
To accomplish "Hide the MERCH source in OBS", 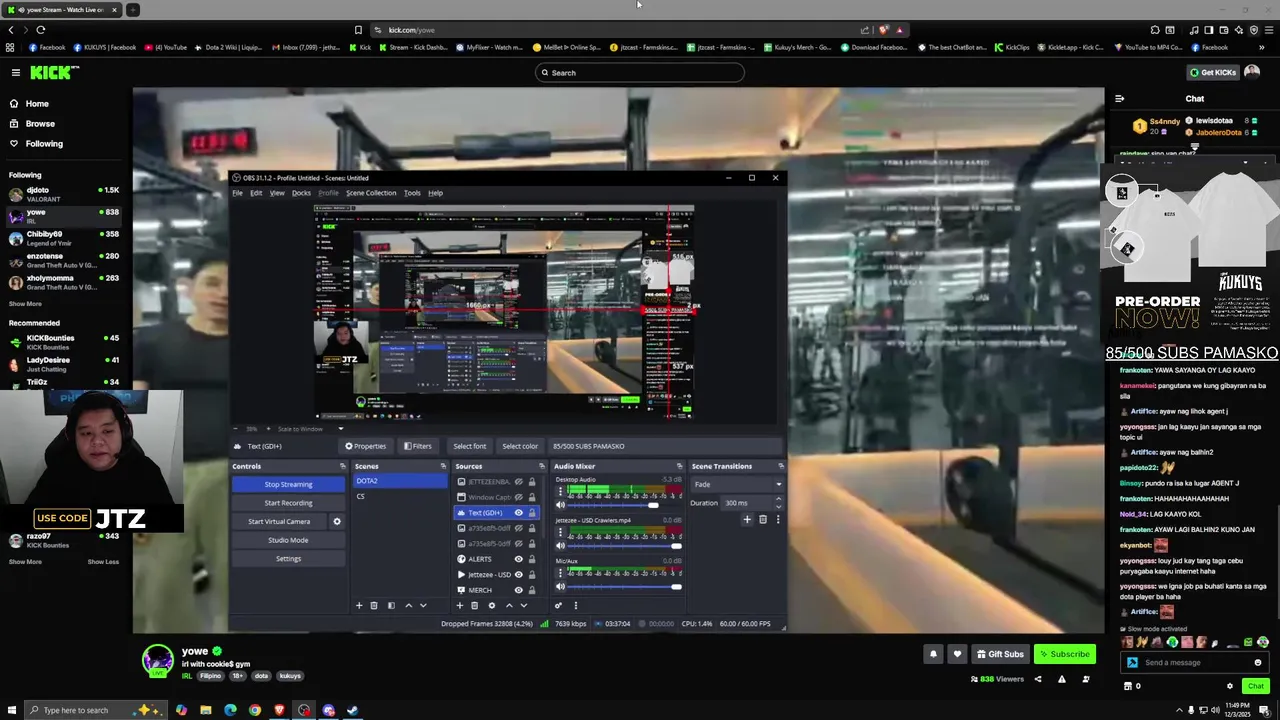I will point(518,590).
